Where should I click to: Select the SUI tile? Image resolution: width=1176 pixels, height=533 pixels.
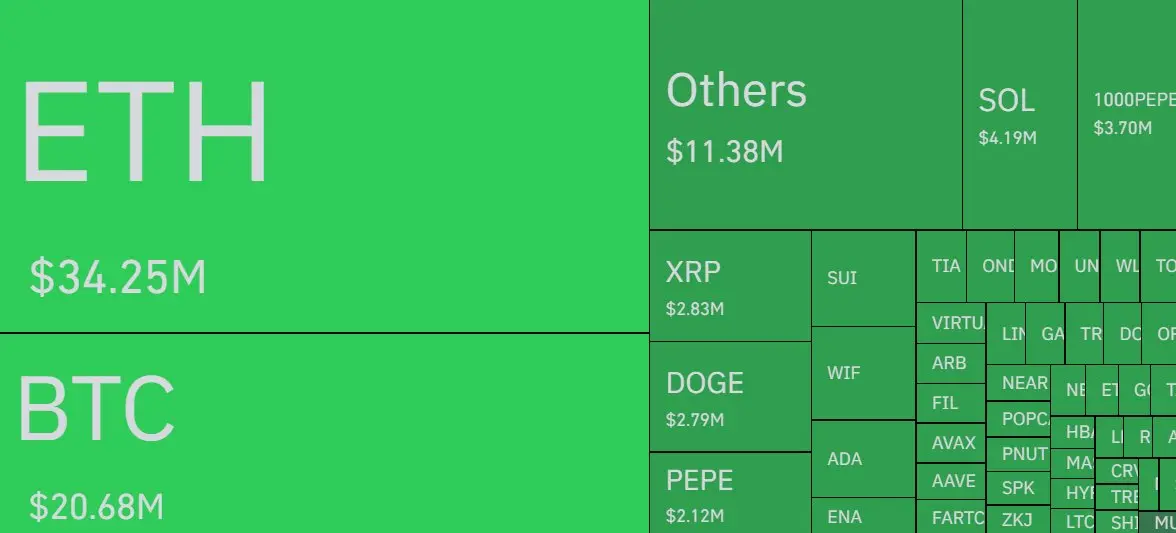(863, 278)
